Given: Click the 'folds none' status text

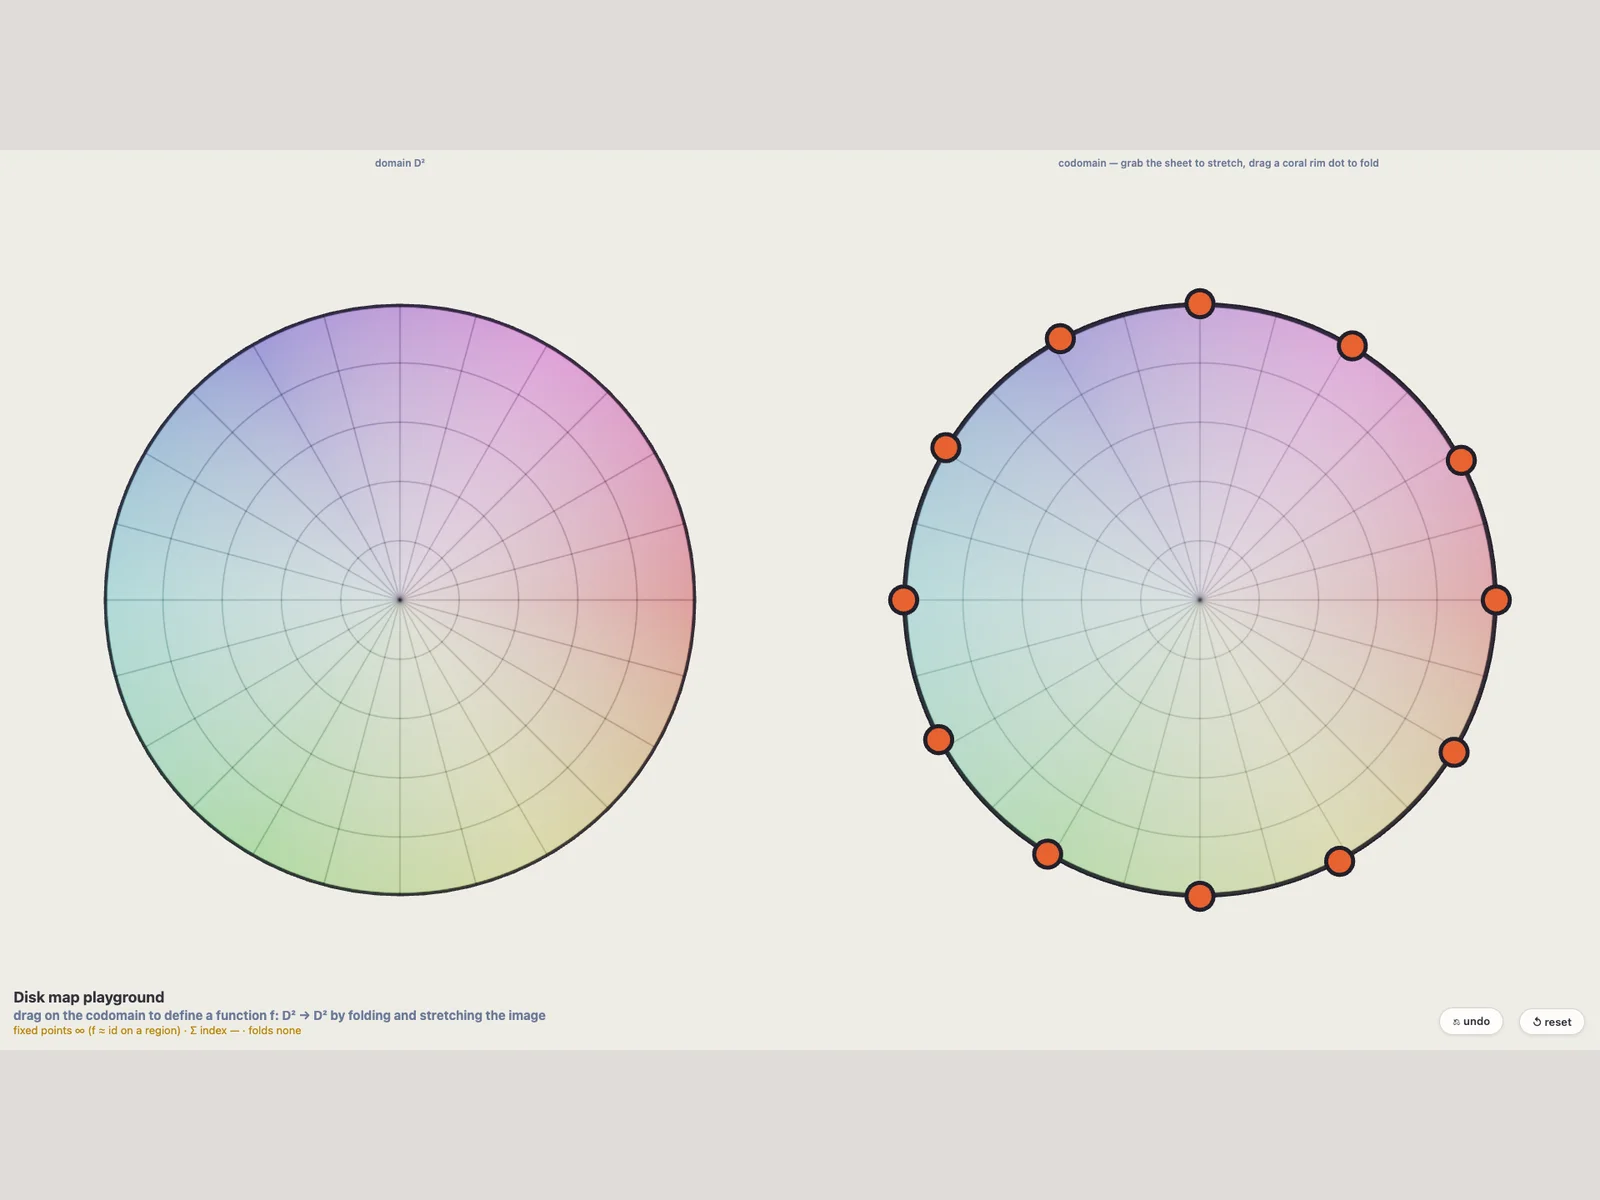Looking at the screenshot, I should (x=274, y=1031).
